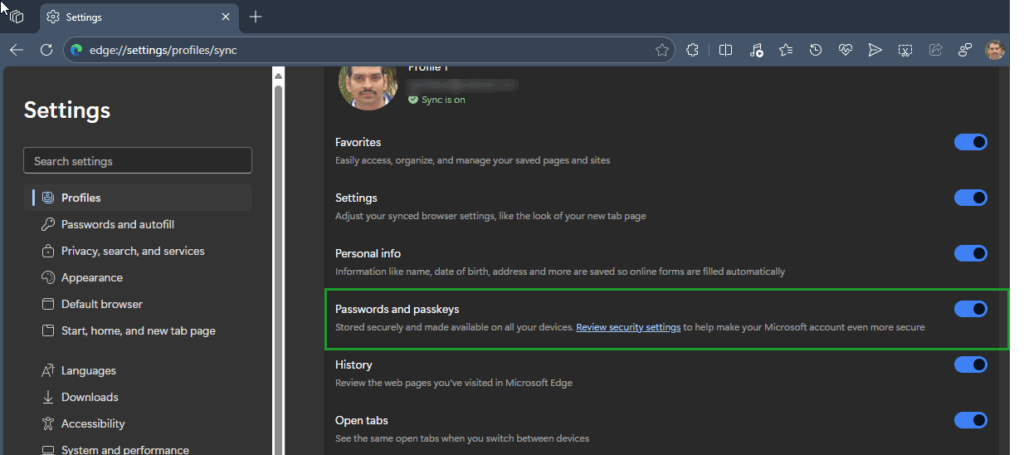Go to Downloads settings
The height and width of the screenshot is (455, 1024).
[90, 397]
